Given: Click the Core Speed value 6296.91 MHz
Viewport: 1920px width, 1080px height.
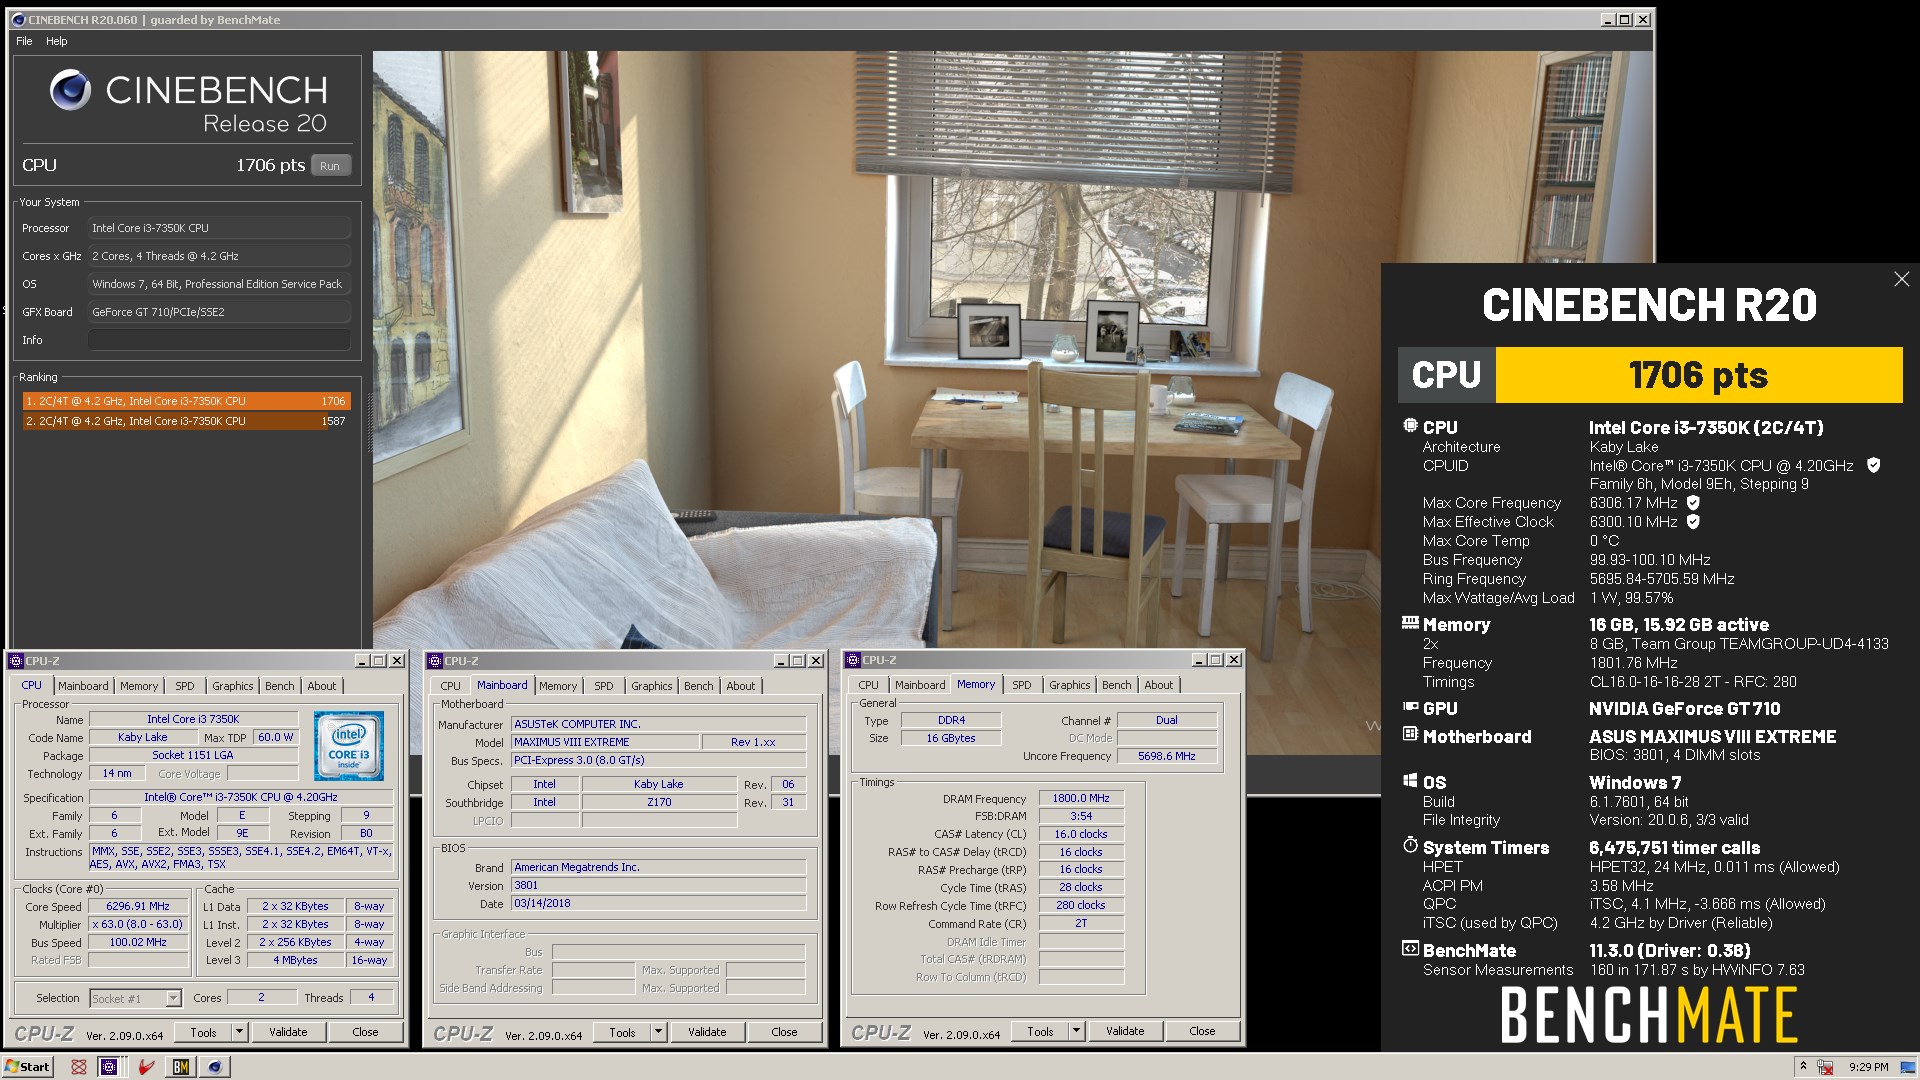Looking at the screenshot, I should coord(139,906).
